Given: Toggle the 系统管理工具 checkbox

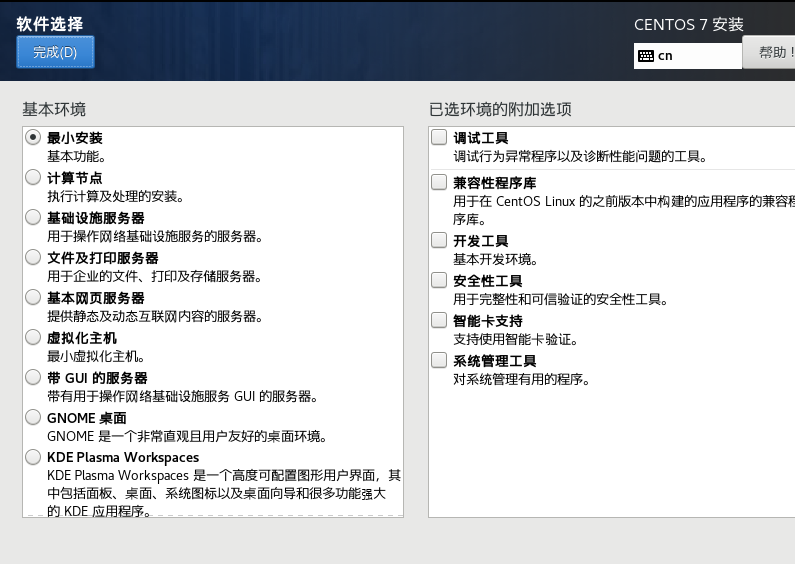Looking at the screenshot, I should [439, 360].
